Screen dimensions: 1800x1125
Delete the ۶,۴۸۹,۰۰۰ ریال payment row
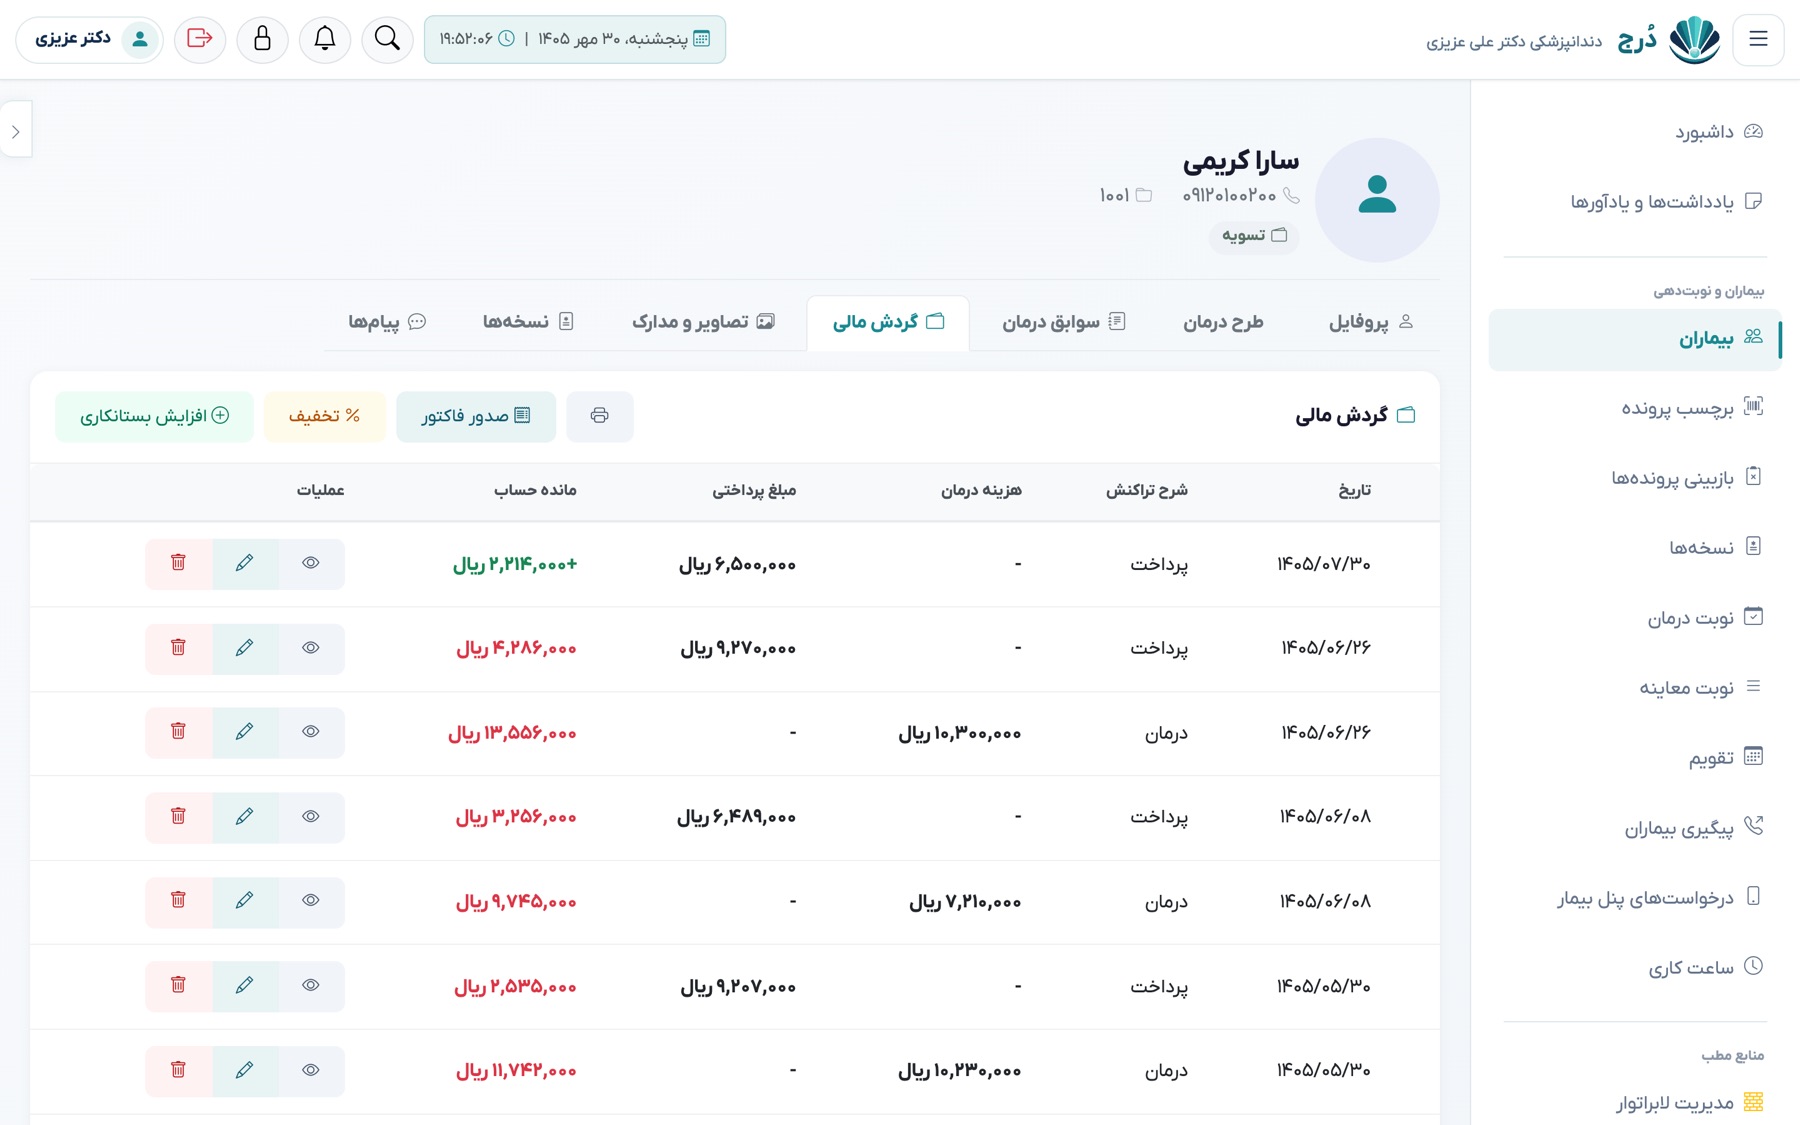178,817
